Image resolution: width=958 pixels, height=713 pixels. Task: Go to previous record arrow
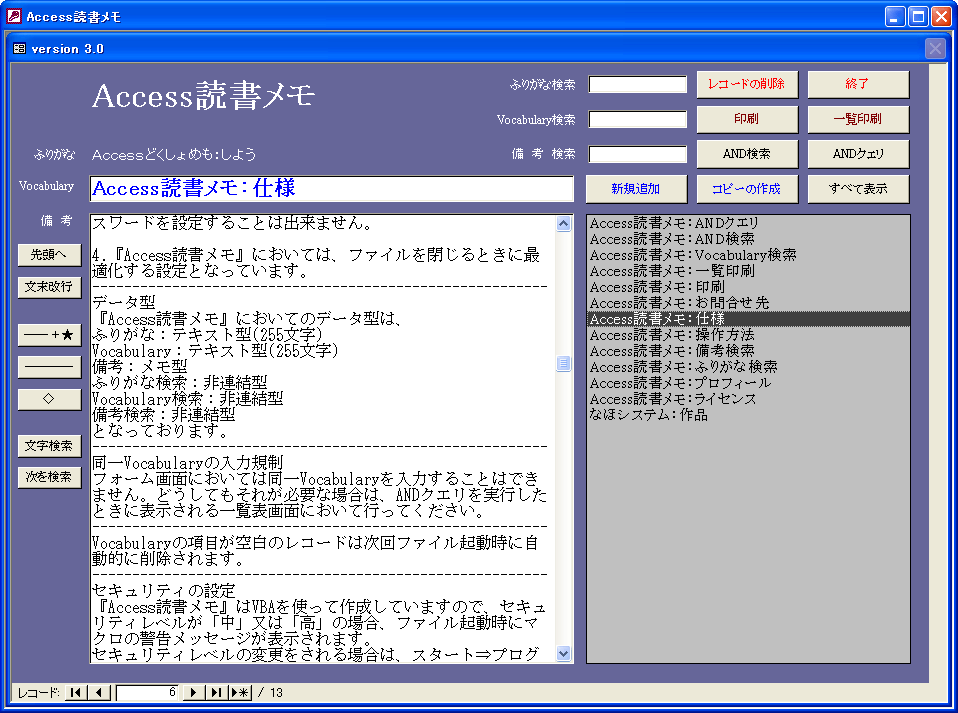[x=99, y=692]
